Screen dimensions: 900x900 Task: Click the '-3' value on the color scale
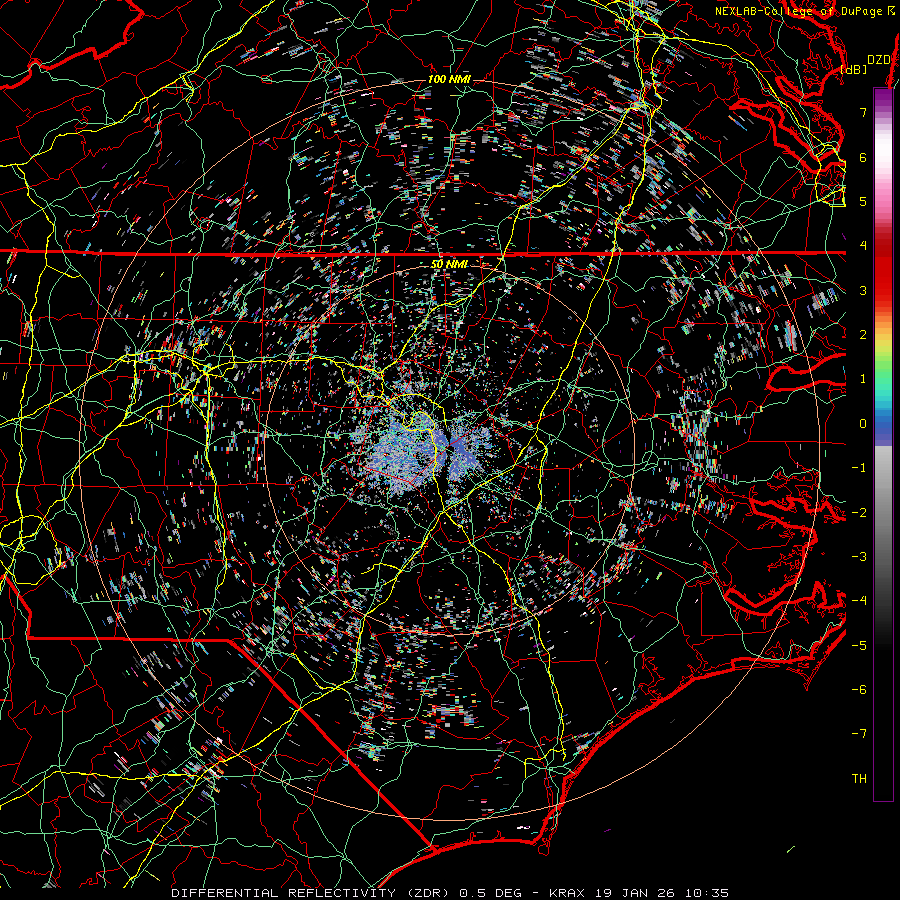click(x=859, y=557)
